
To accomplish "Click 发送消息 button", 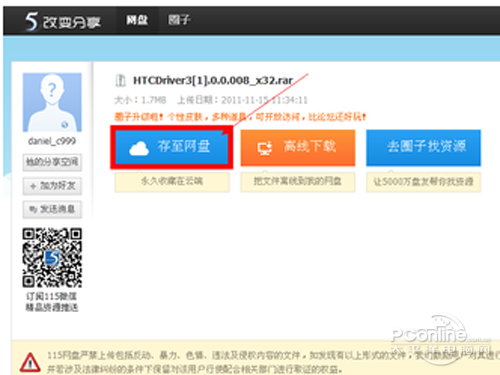I will tap(52, 209).
